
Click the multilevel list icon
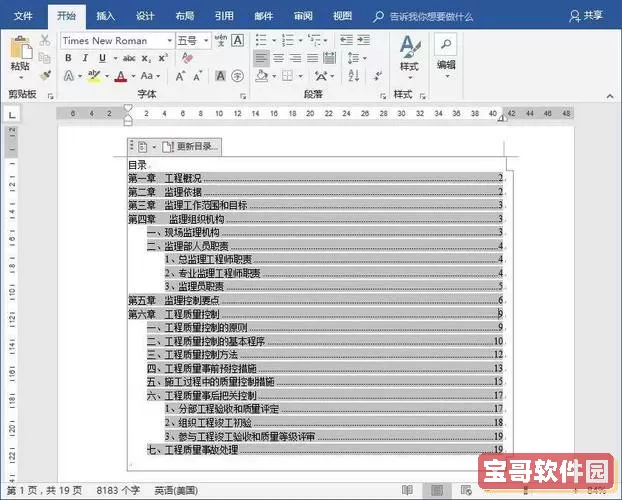click(x=315, y=40)
